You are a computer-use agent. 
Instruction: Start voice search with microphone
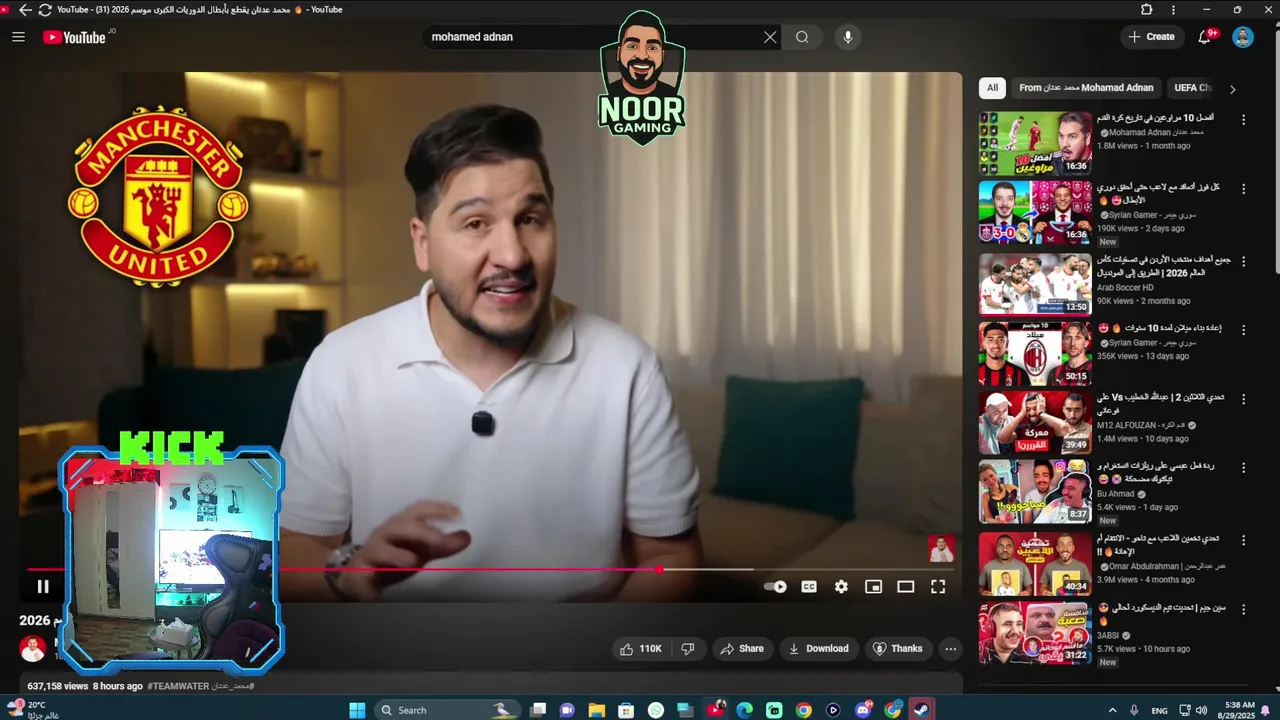[848, 37]
